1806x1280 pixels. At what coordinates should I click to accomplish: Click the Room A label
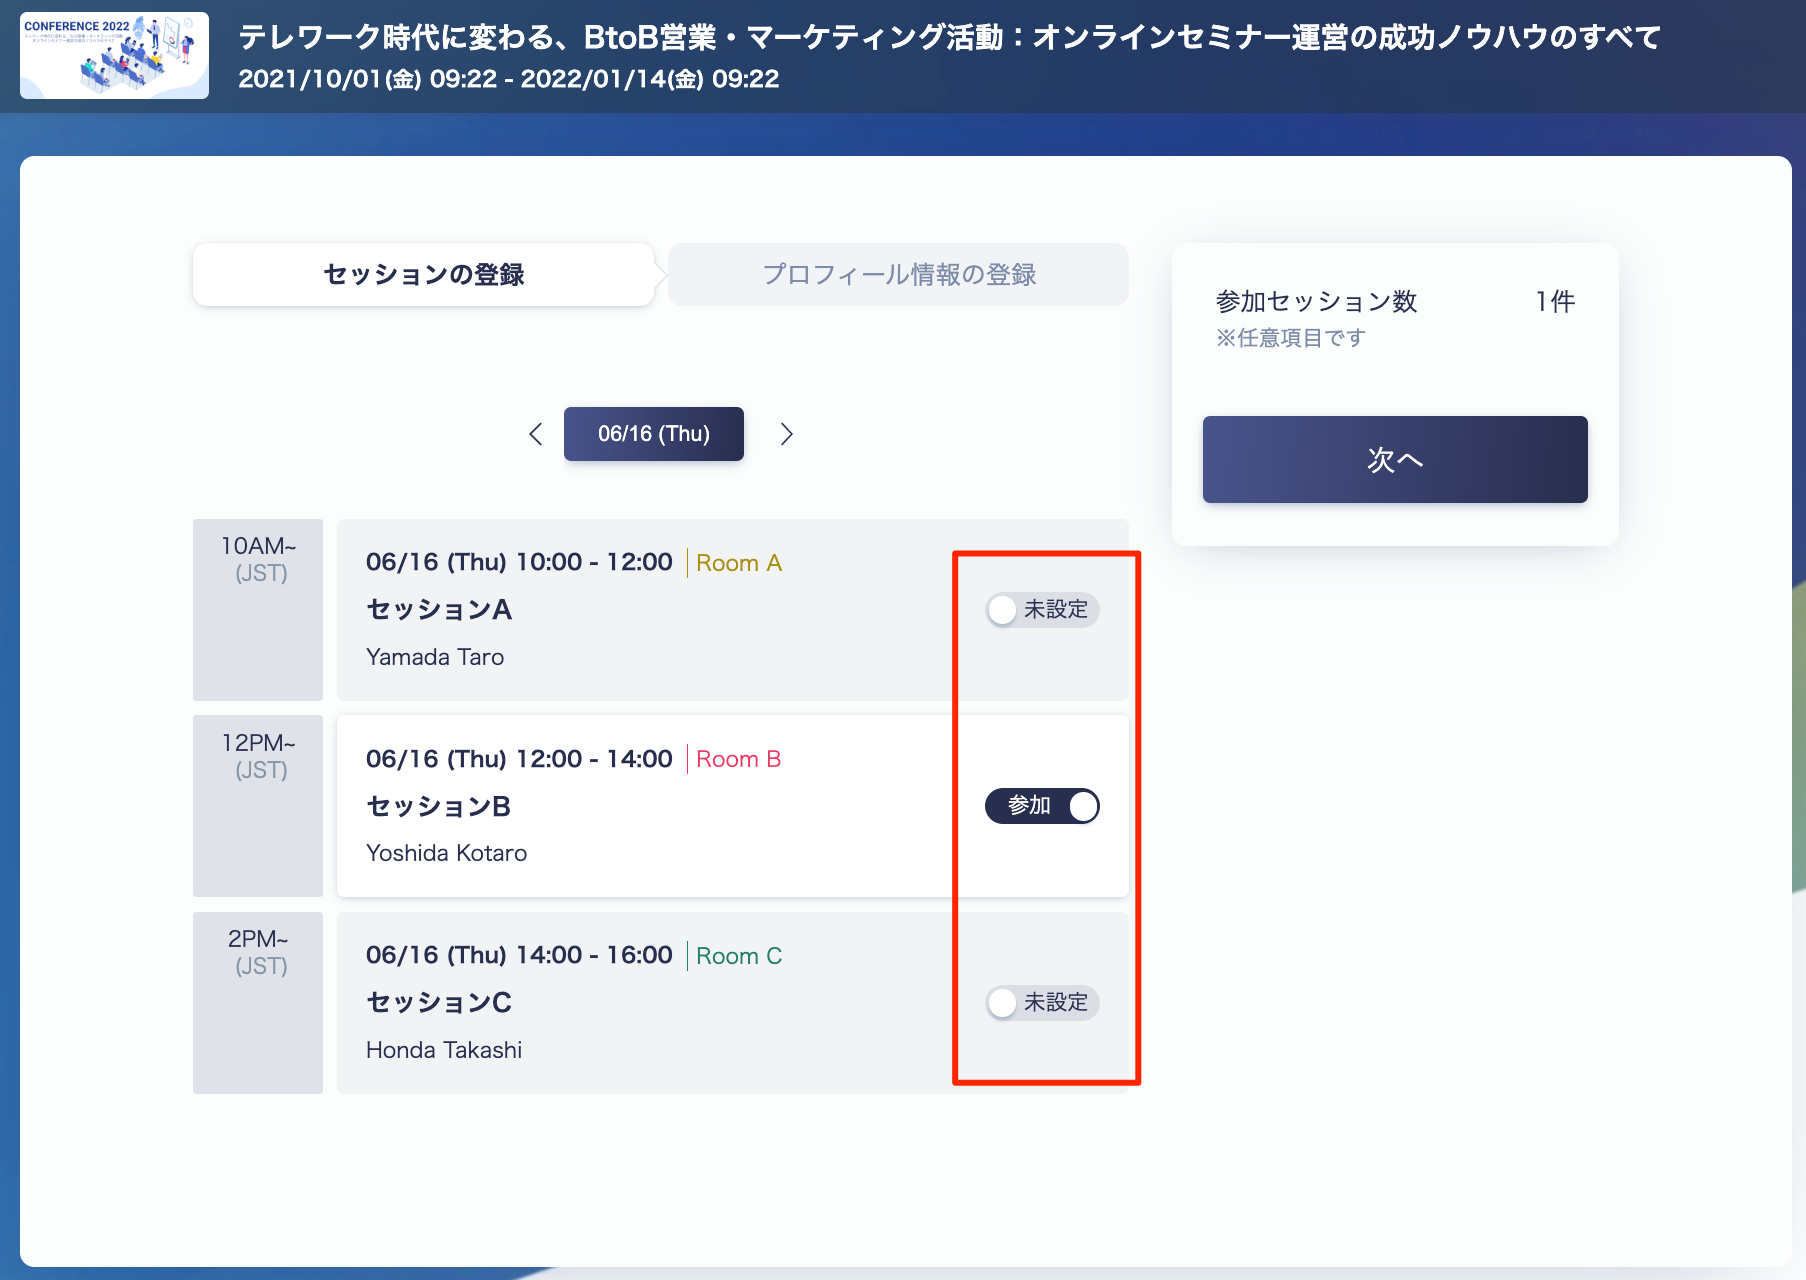739,563
